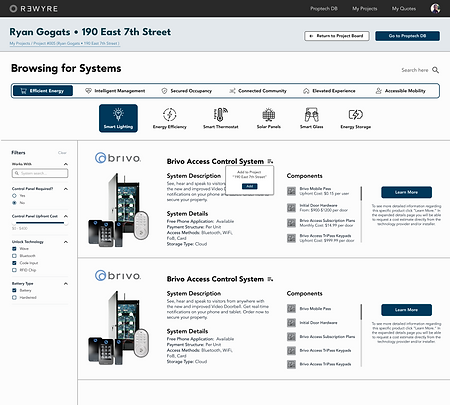Screen dimensions: 450x405
Task: Switch to the Efficient Energy tab
Action: (x=43, y=91)
